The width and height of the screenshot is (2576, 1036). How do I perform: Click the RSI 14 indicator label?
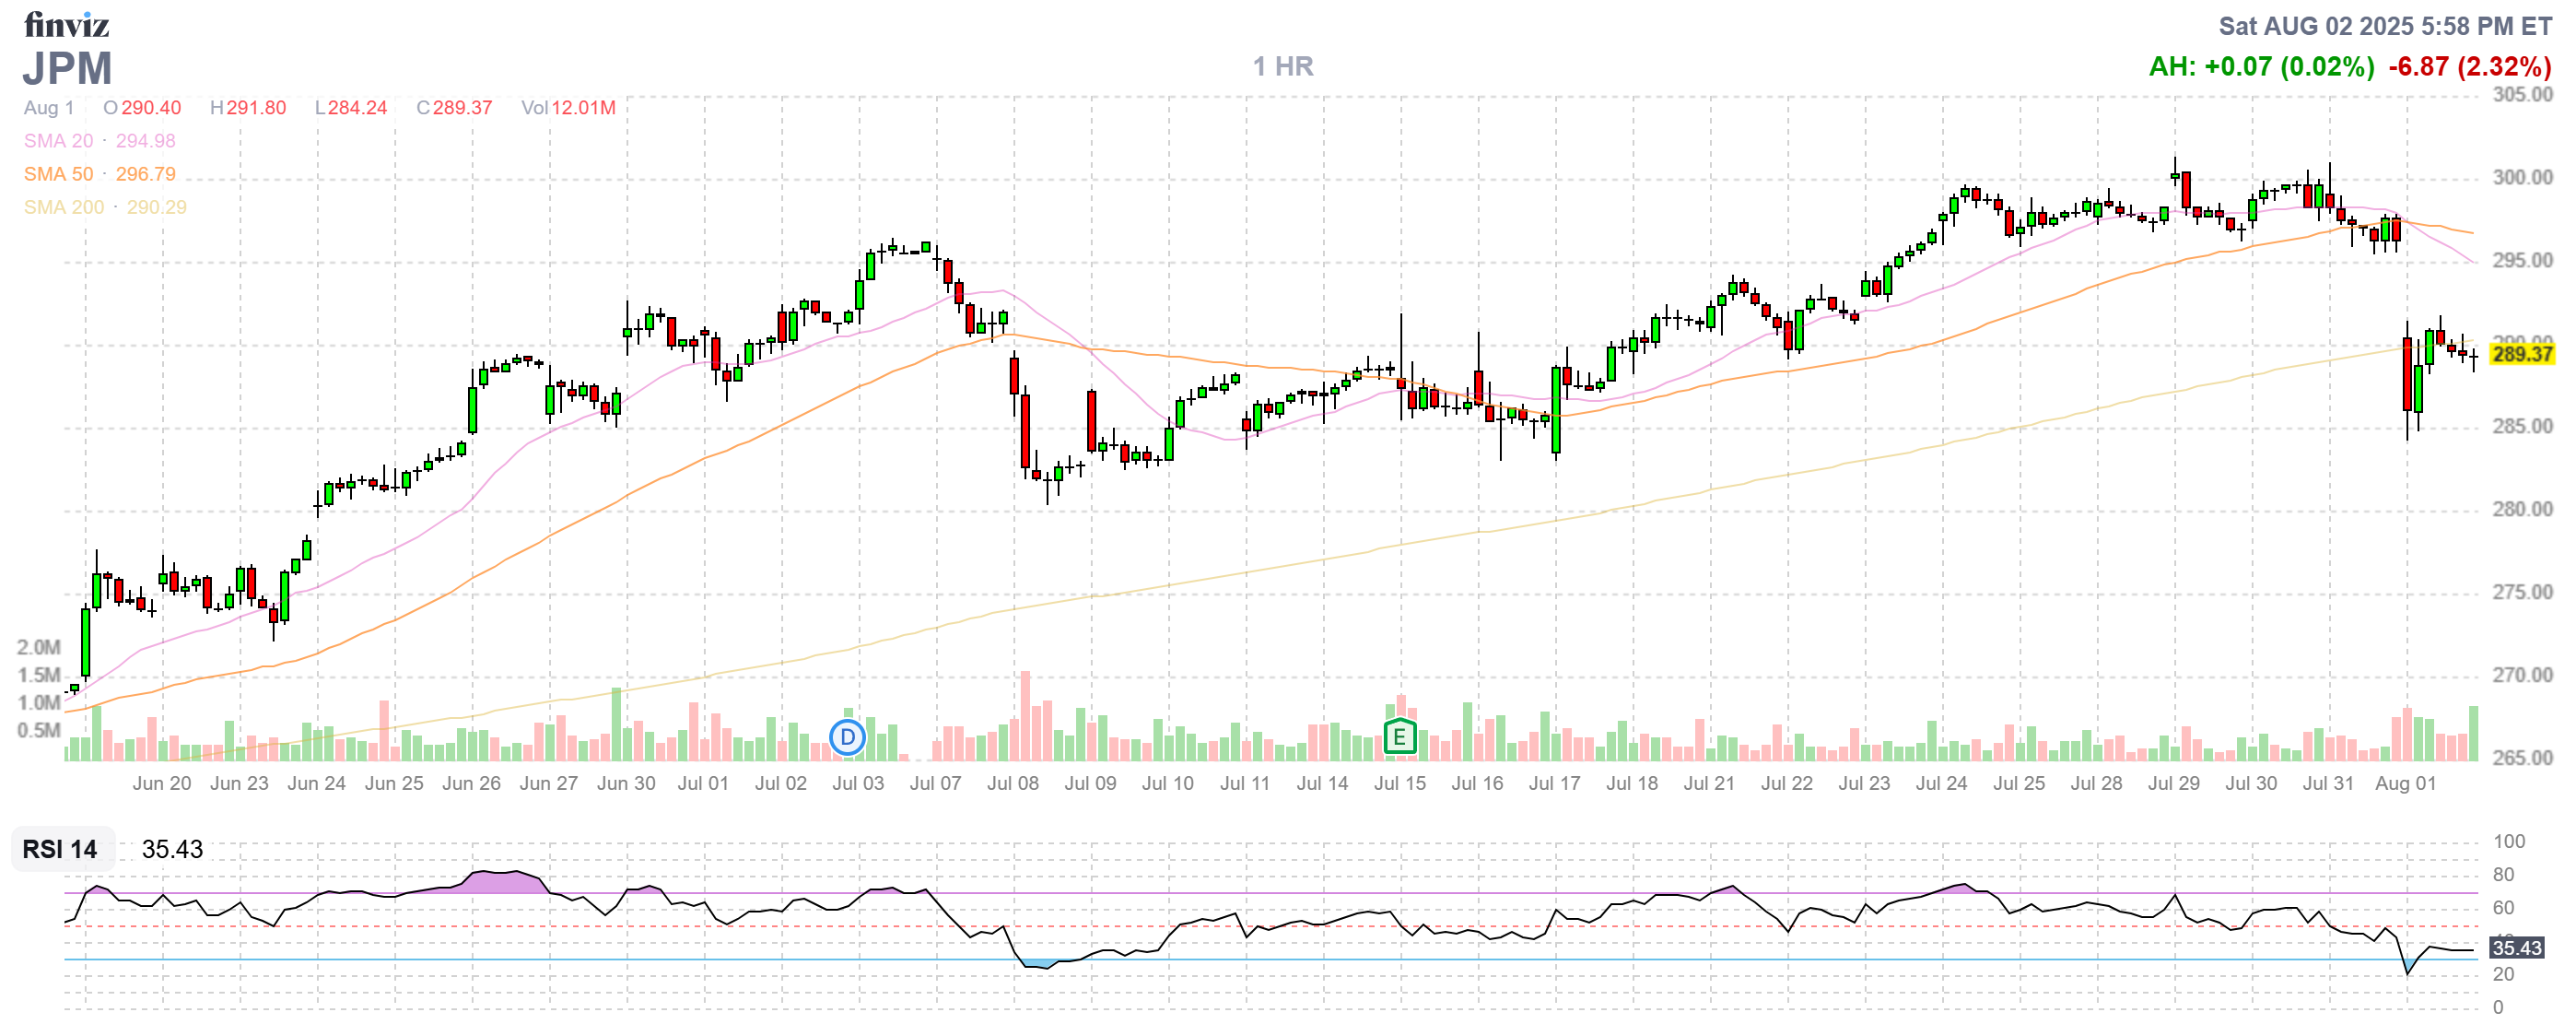(60, 849)
